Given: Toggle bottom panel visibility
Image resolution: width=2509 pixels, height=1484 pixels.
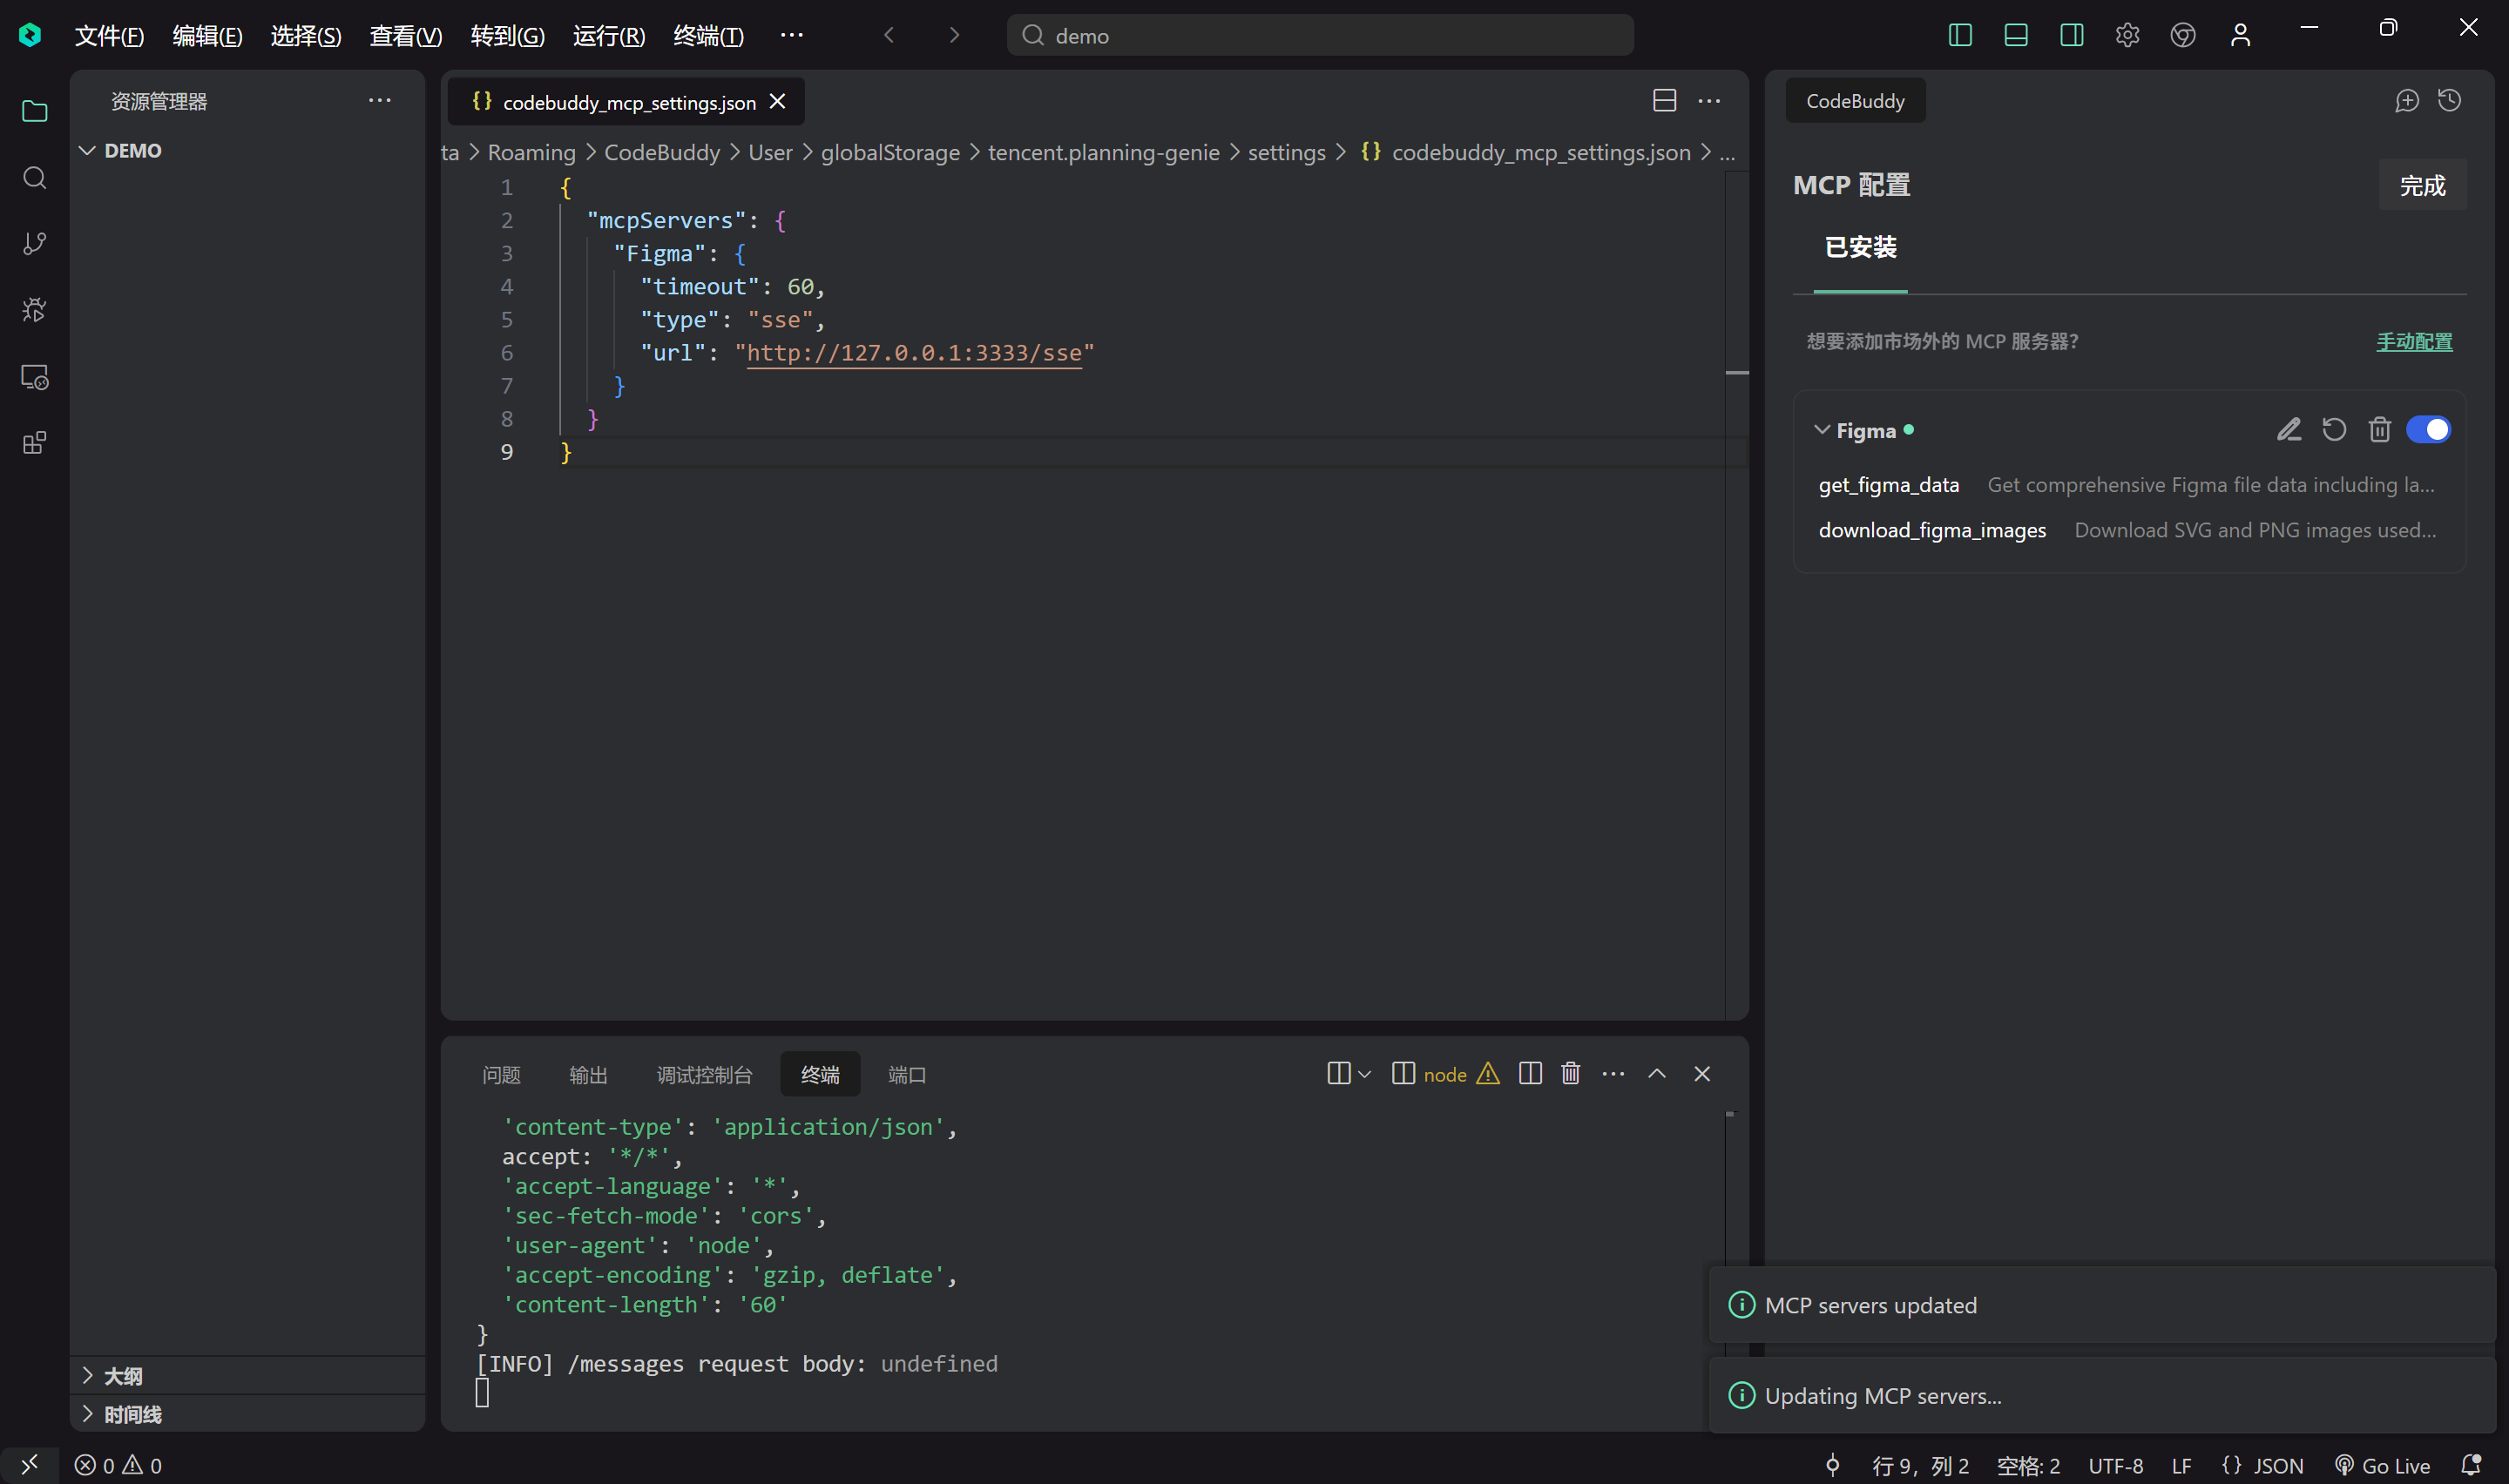Looking at the screenshot, I should coord(2016,35).
